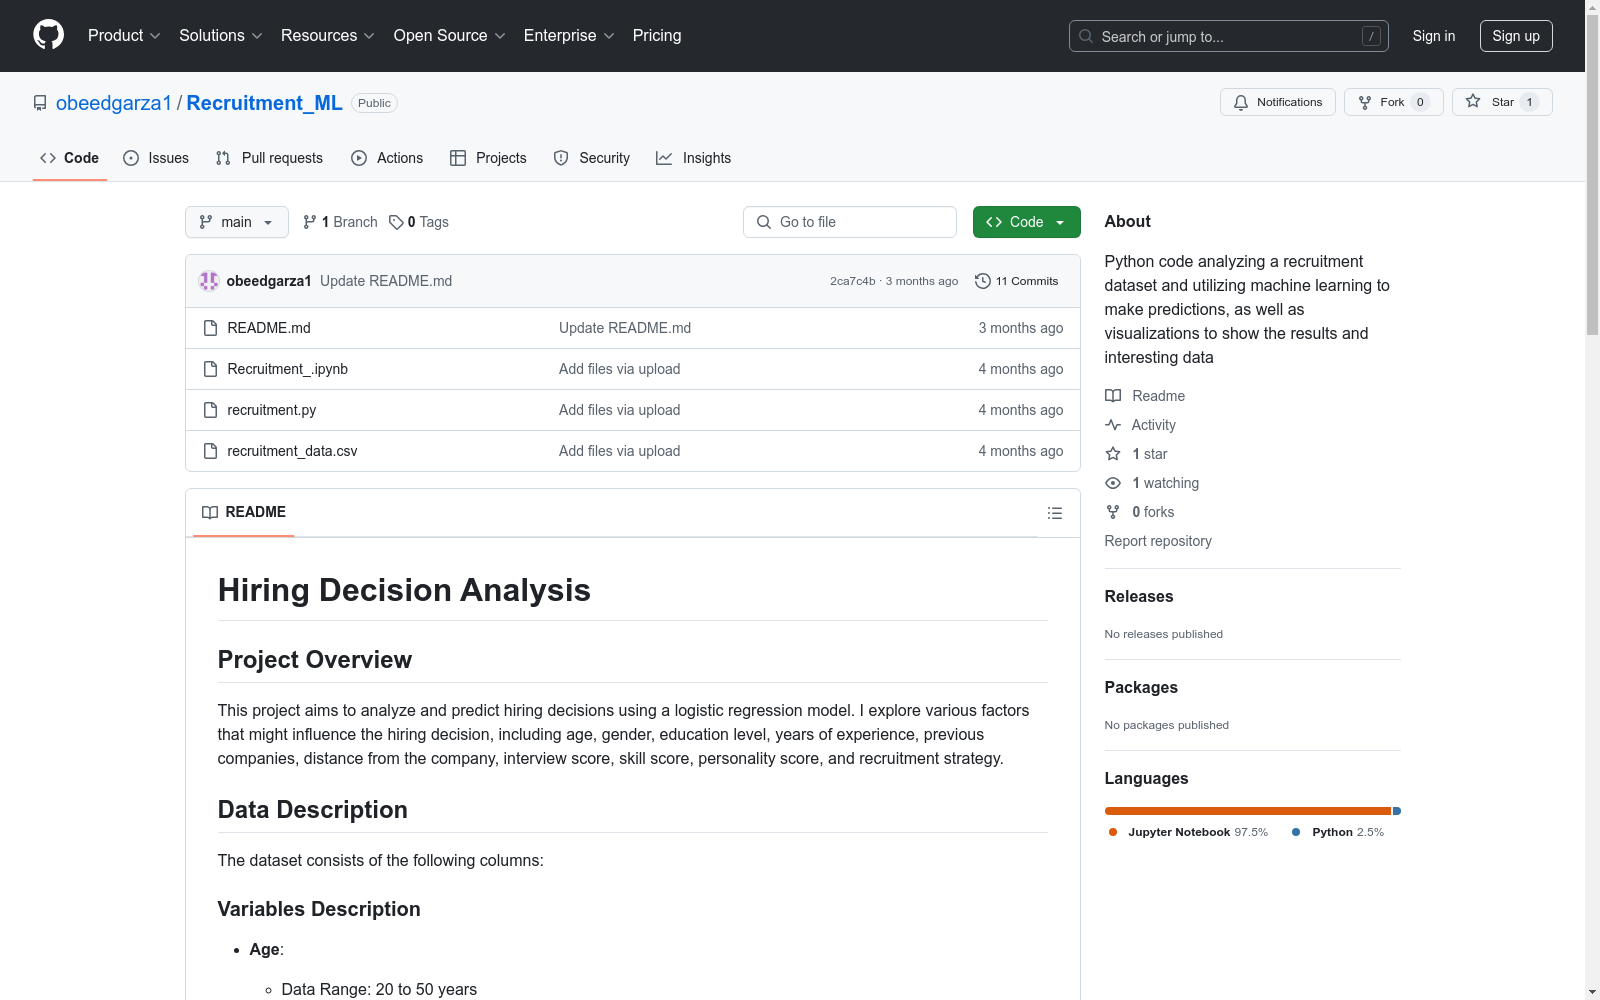This screenshot has height=1000, width=1600.
Task: Click the Notifications button
Action: 1277,102
